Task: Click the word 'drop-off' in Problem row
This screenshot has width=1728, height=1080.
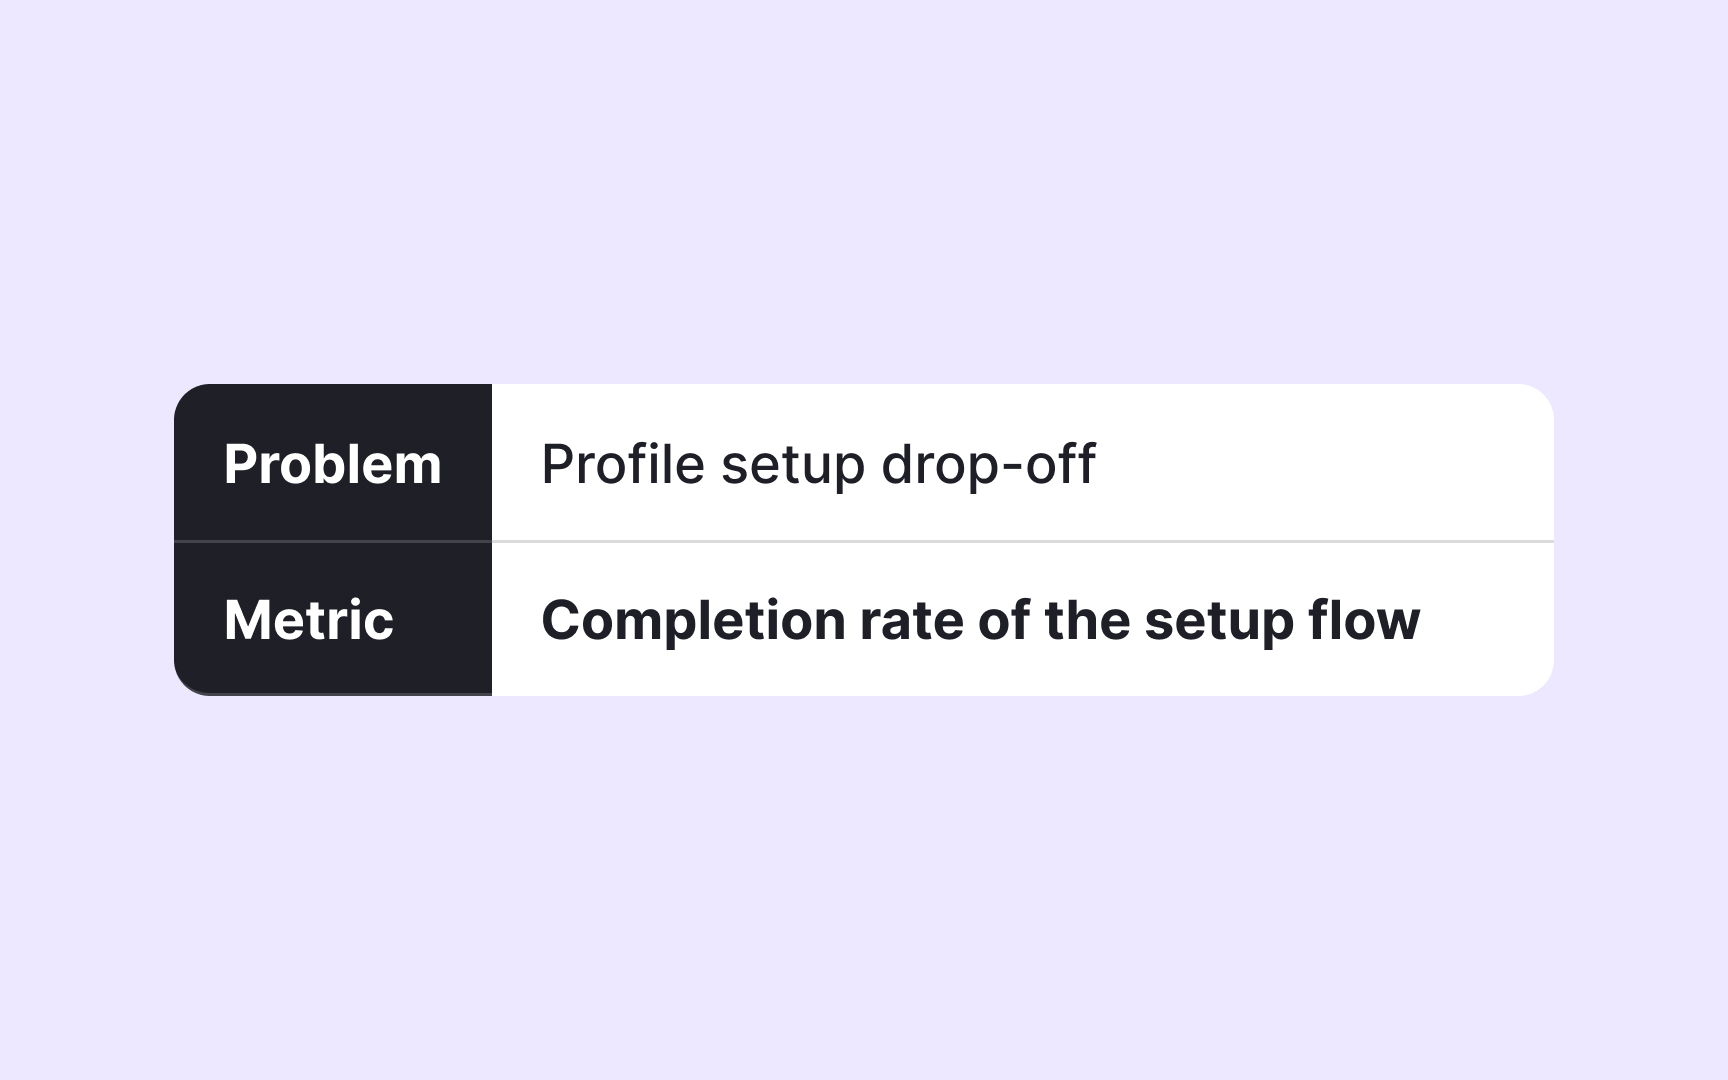Action: click(988, 464)
